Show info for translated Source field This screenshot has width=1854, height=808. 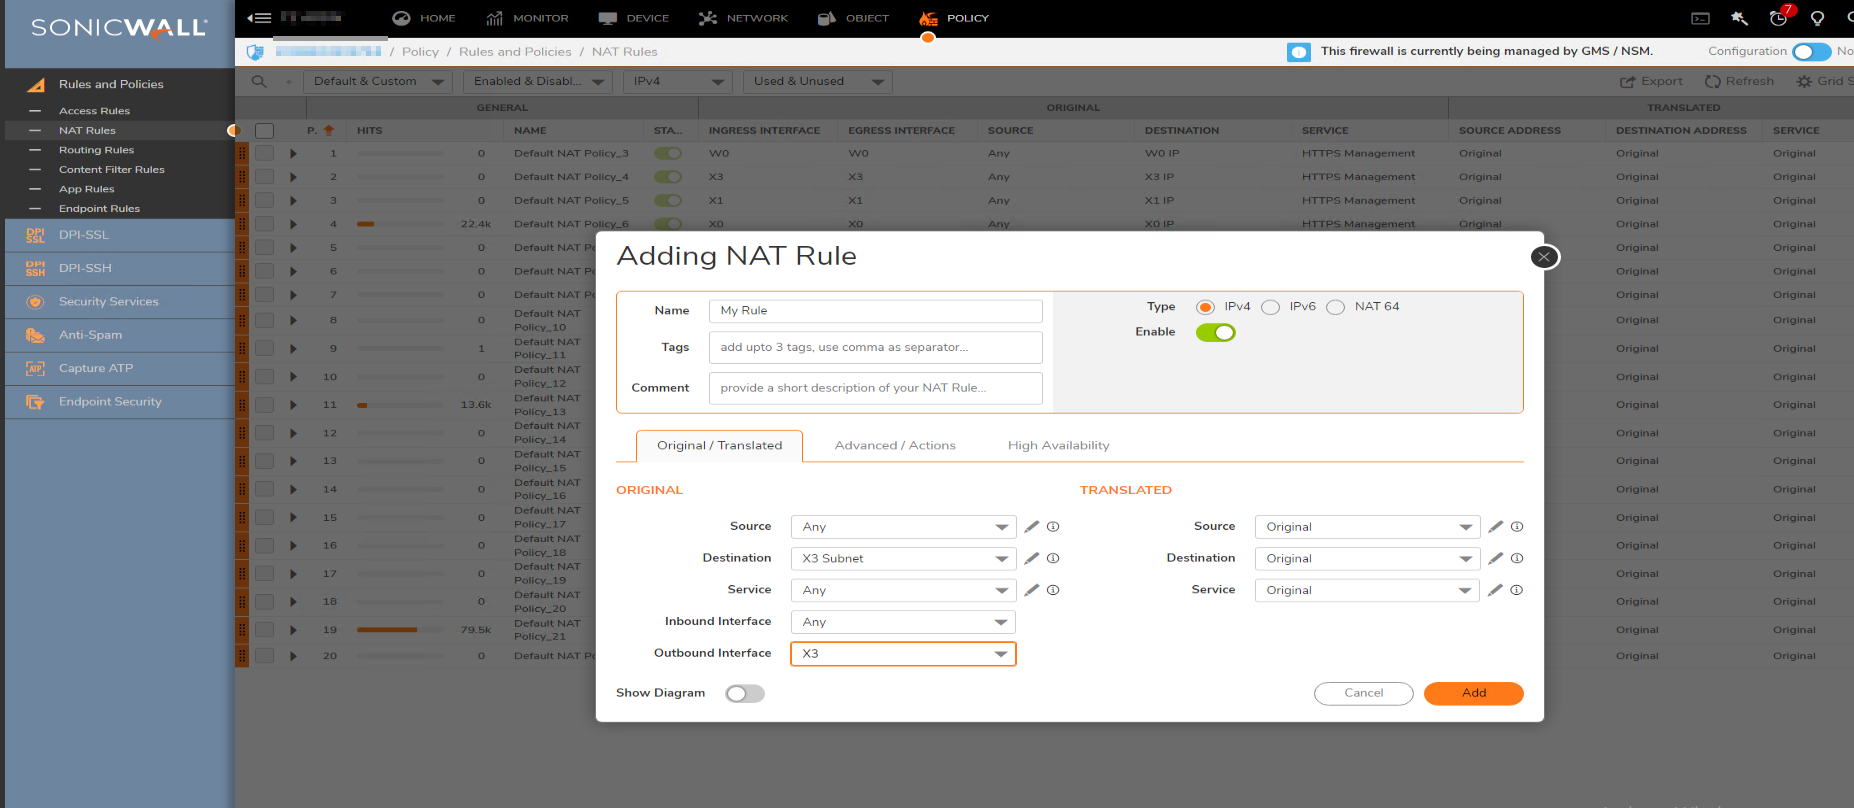point(1517,526)
